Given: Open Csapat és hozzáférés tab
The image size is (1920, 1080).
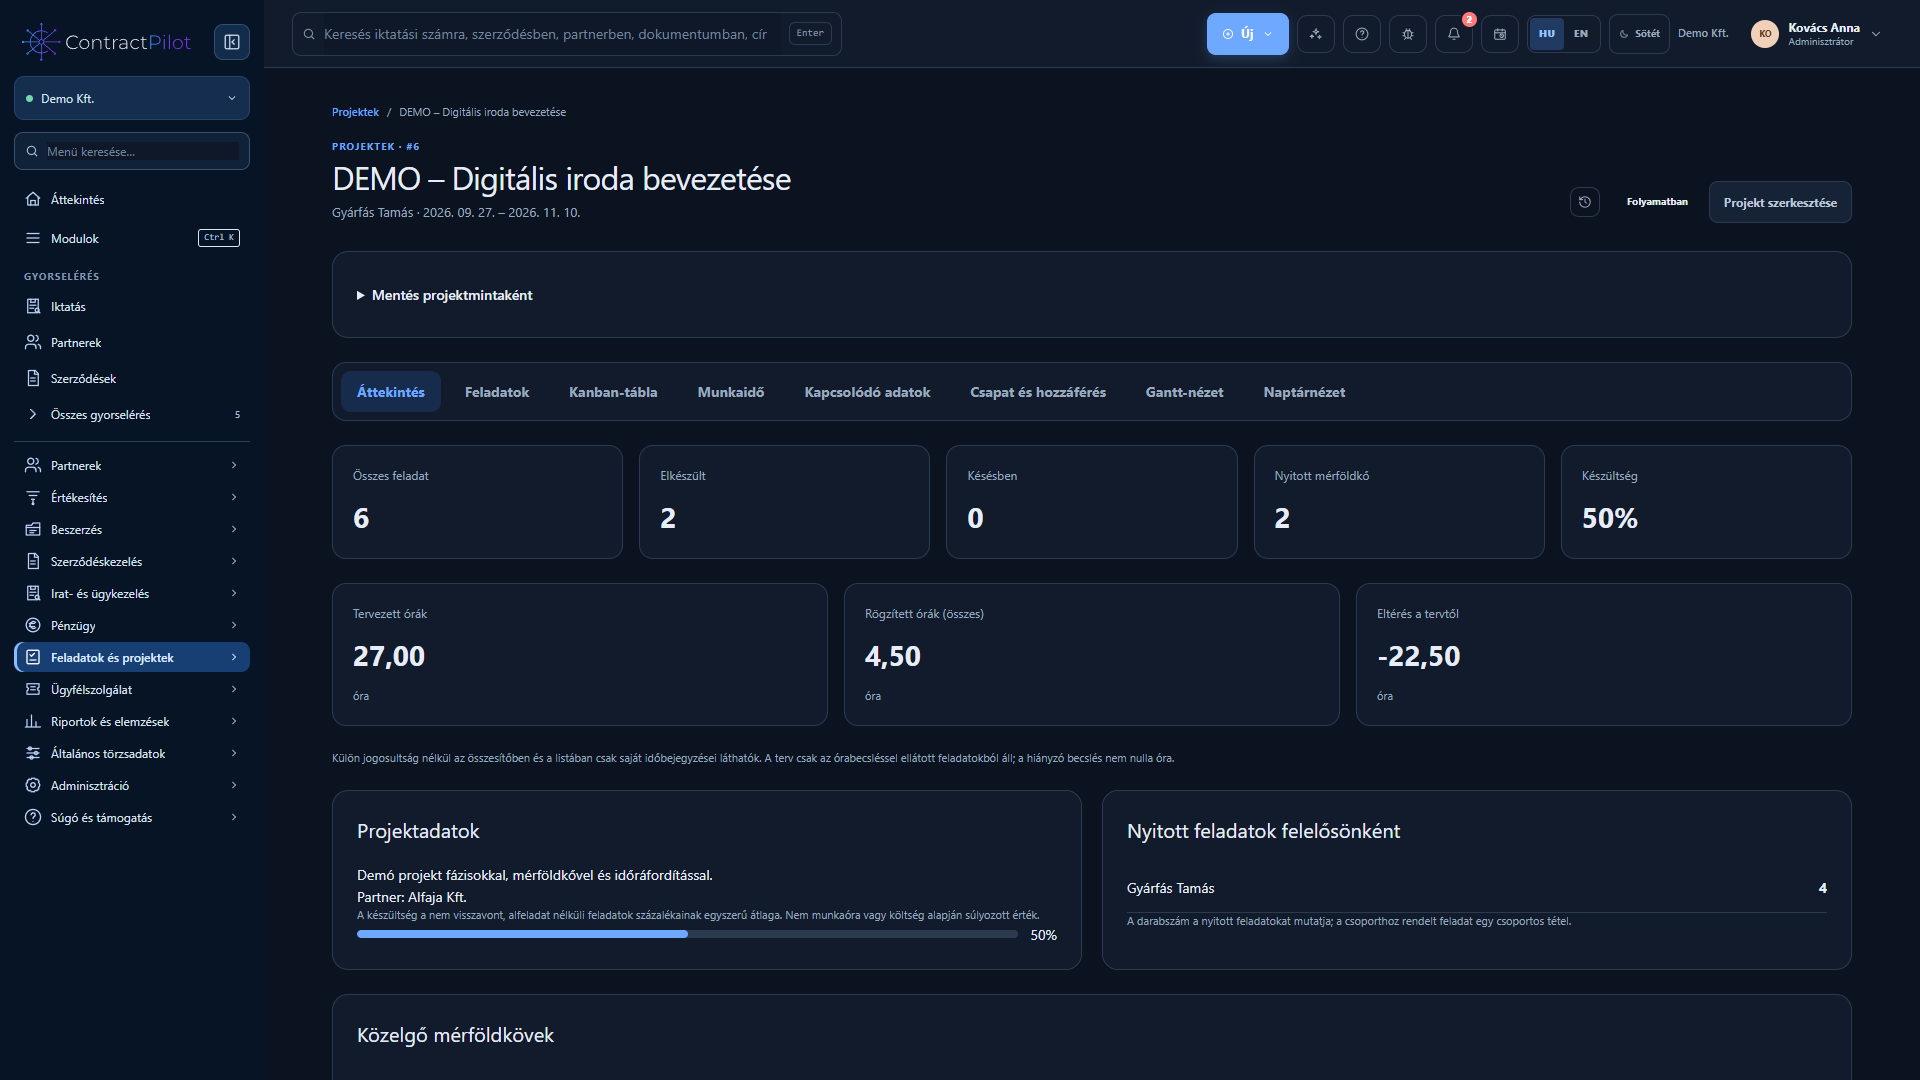Looking at the screenshot, I should 1038,392.
